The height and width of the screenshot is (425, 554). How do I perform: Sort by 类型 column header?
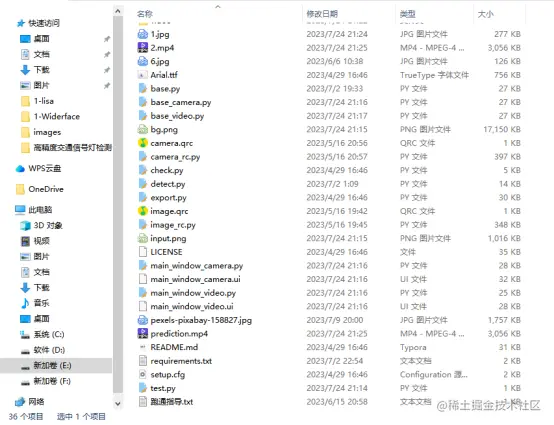(x=407, y=14)
